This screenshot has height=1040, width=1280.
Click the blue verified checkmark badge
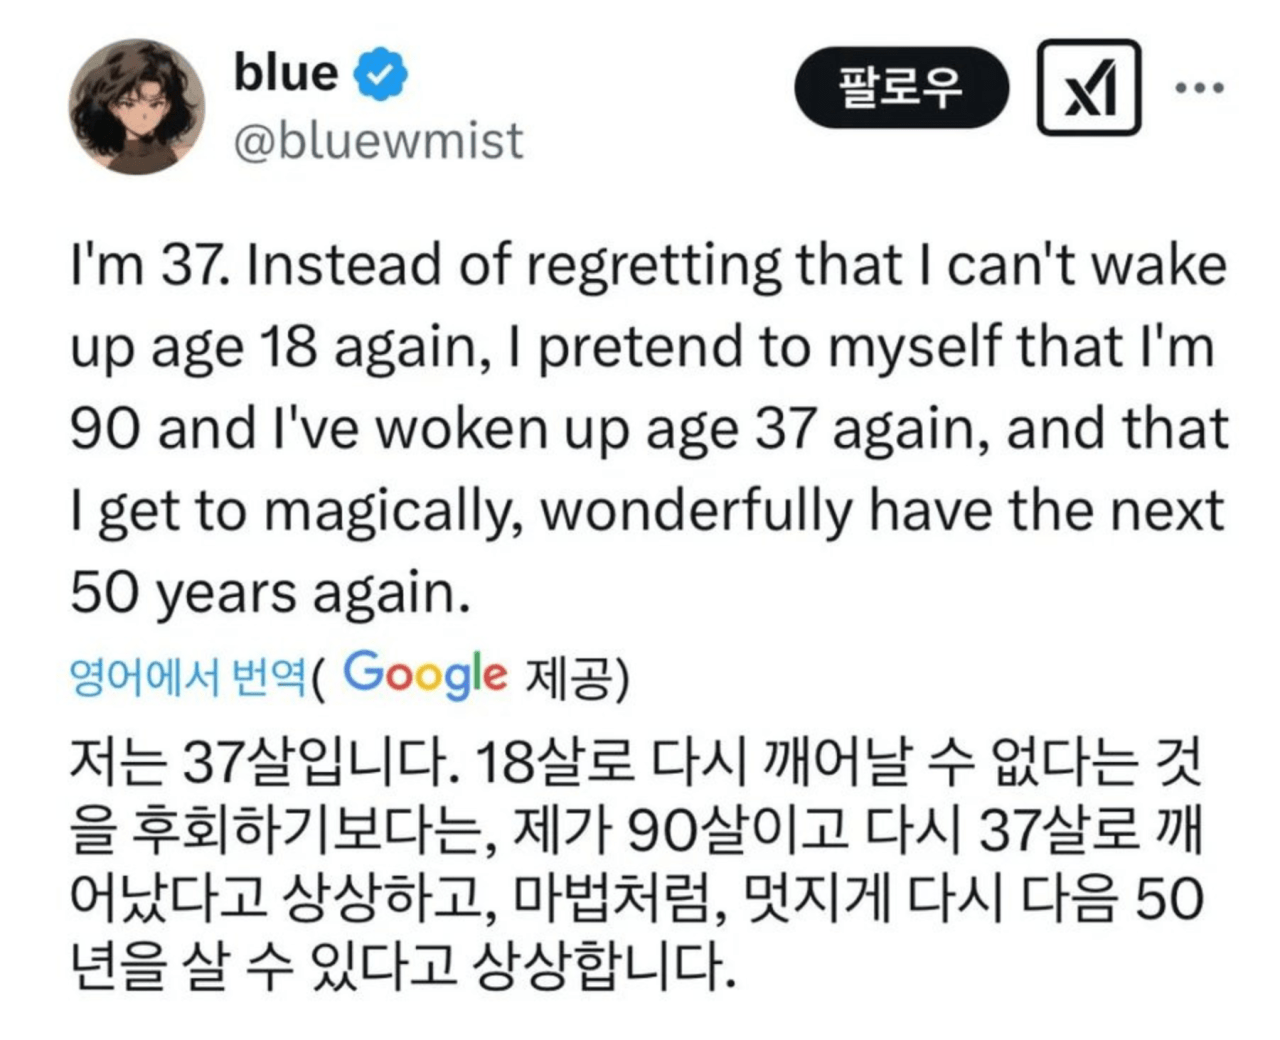click(381, 75)
